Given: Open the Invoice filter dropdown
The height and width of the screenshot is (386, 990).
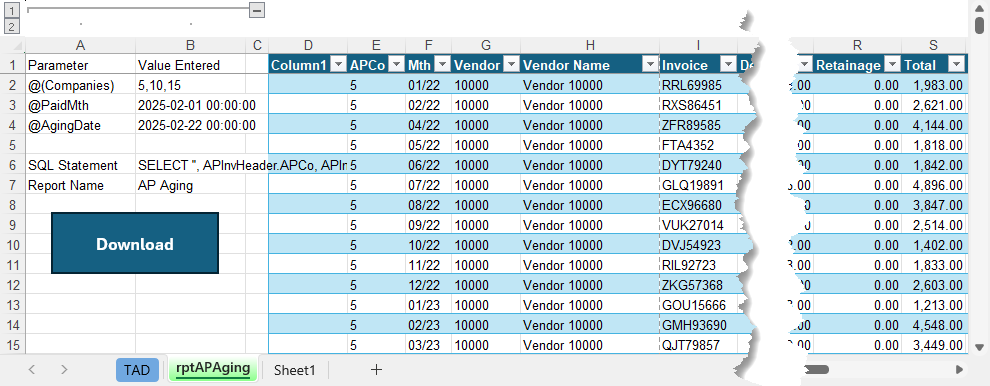Looking at the screenshot, I should click(x=728, y=64).
